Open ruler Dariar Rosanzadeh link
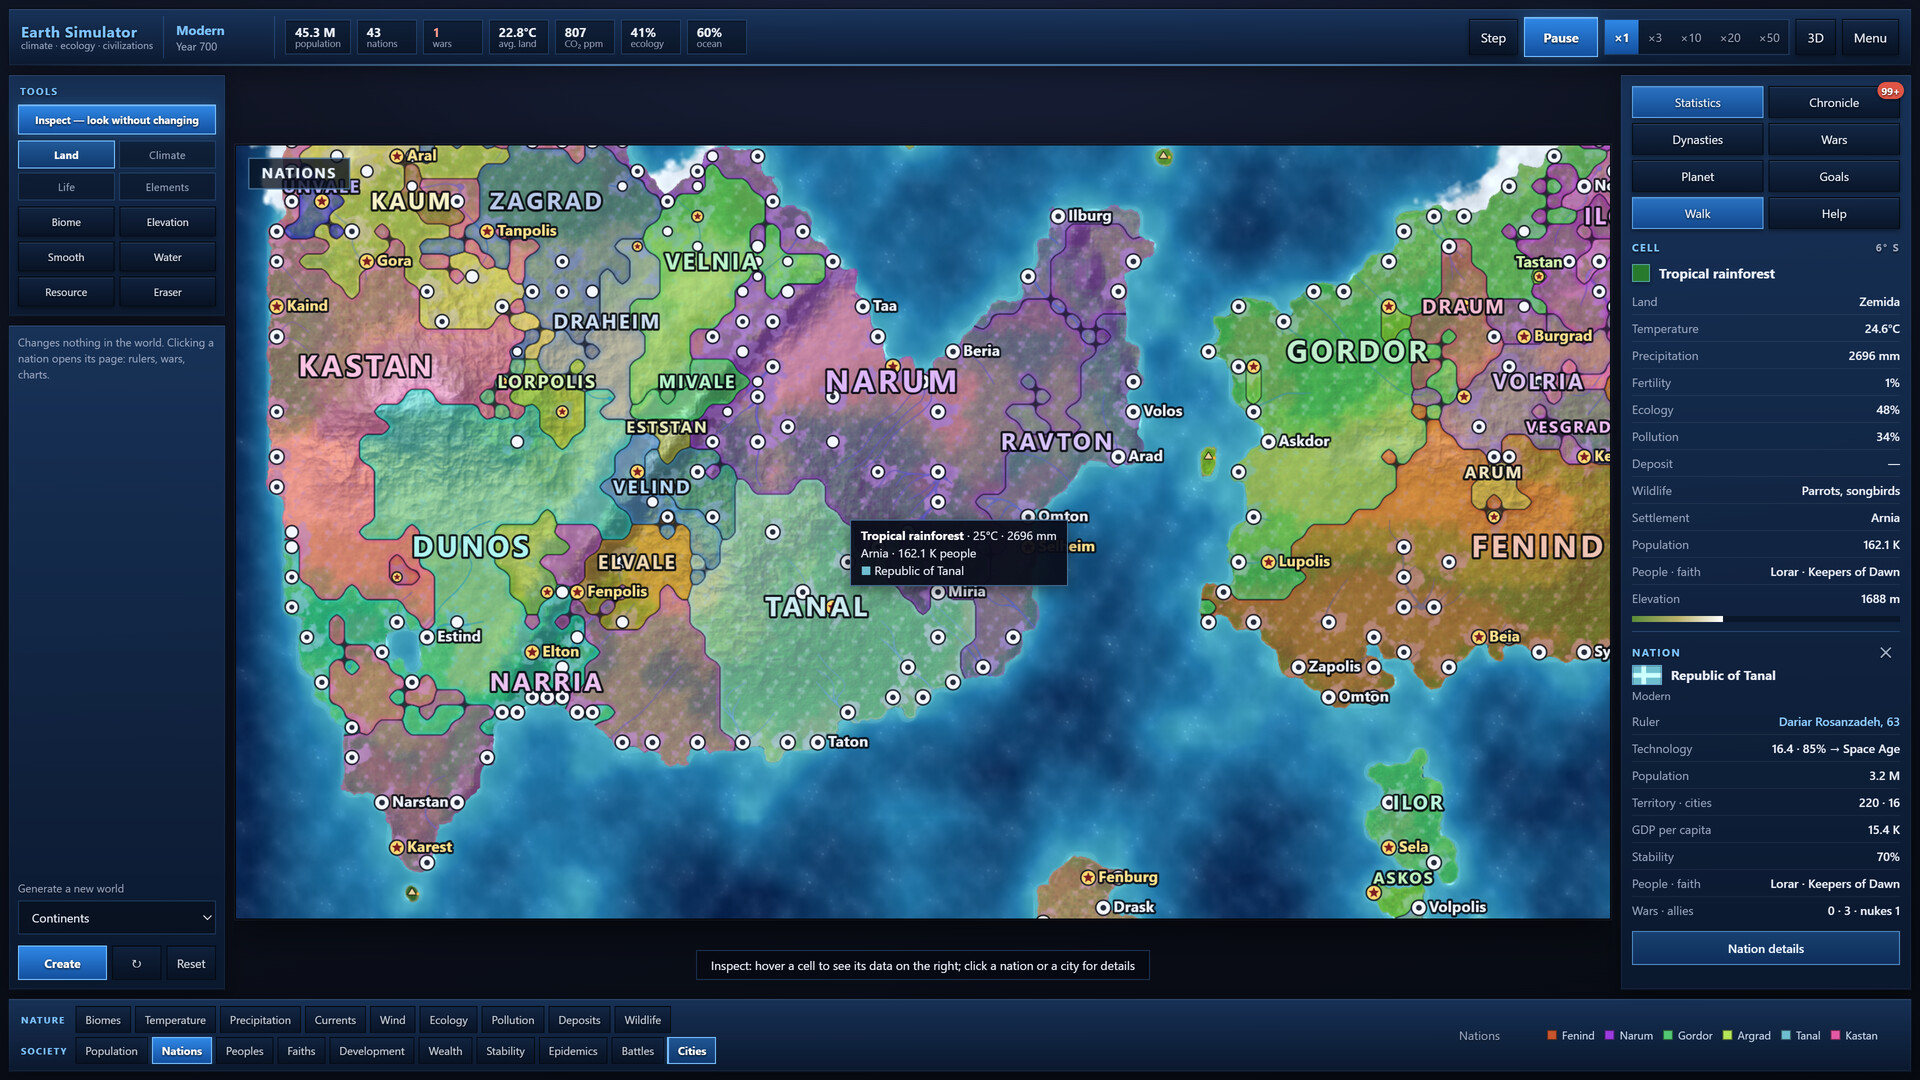Image resolution: width=1920 pixels, height=1080 pixels. click(x=1838, y=722)
